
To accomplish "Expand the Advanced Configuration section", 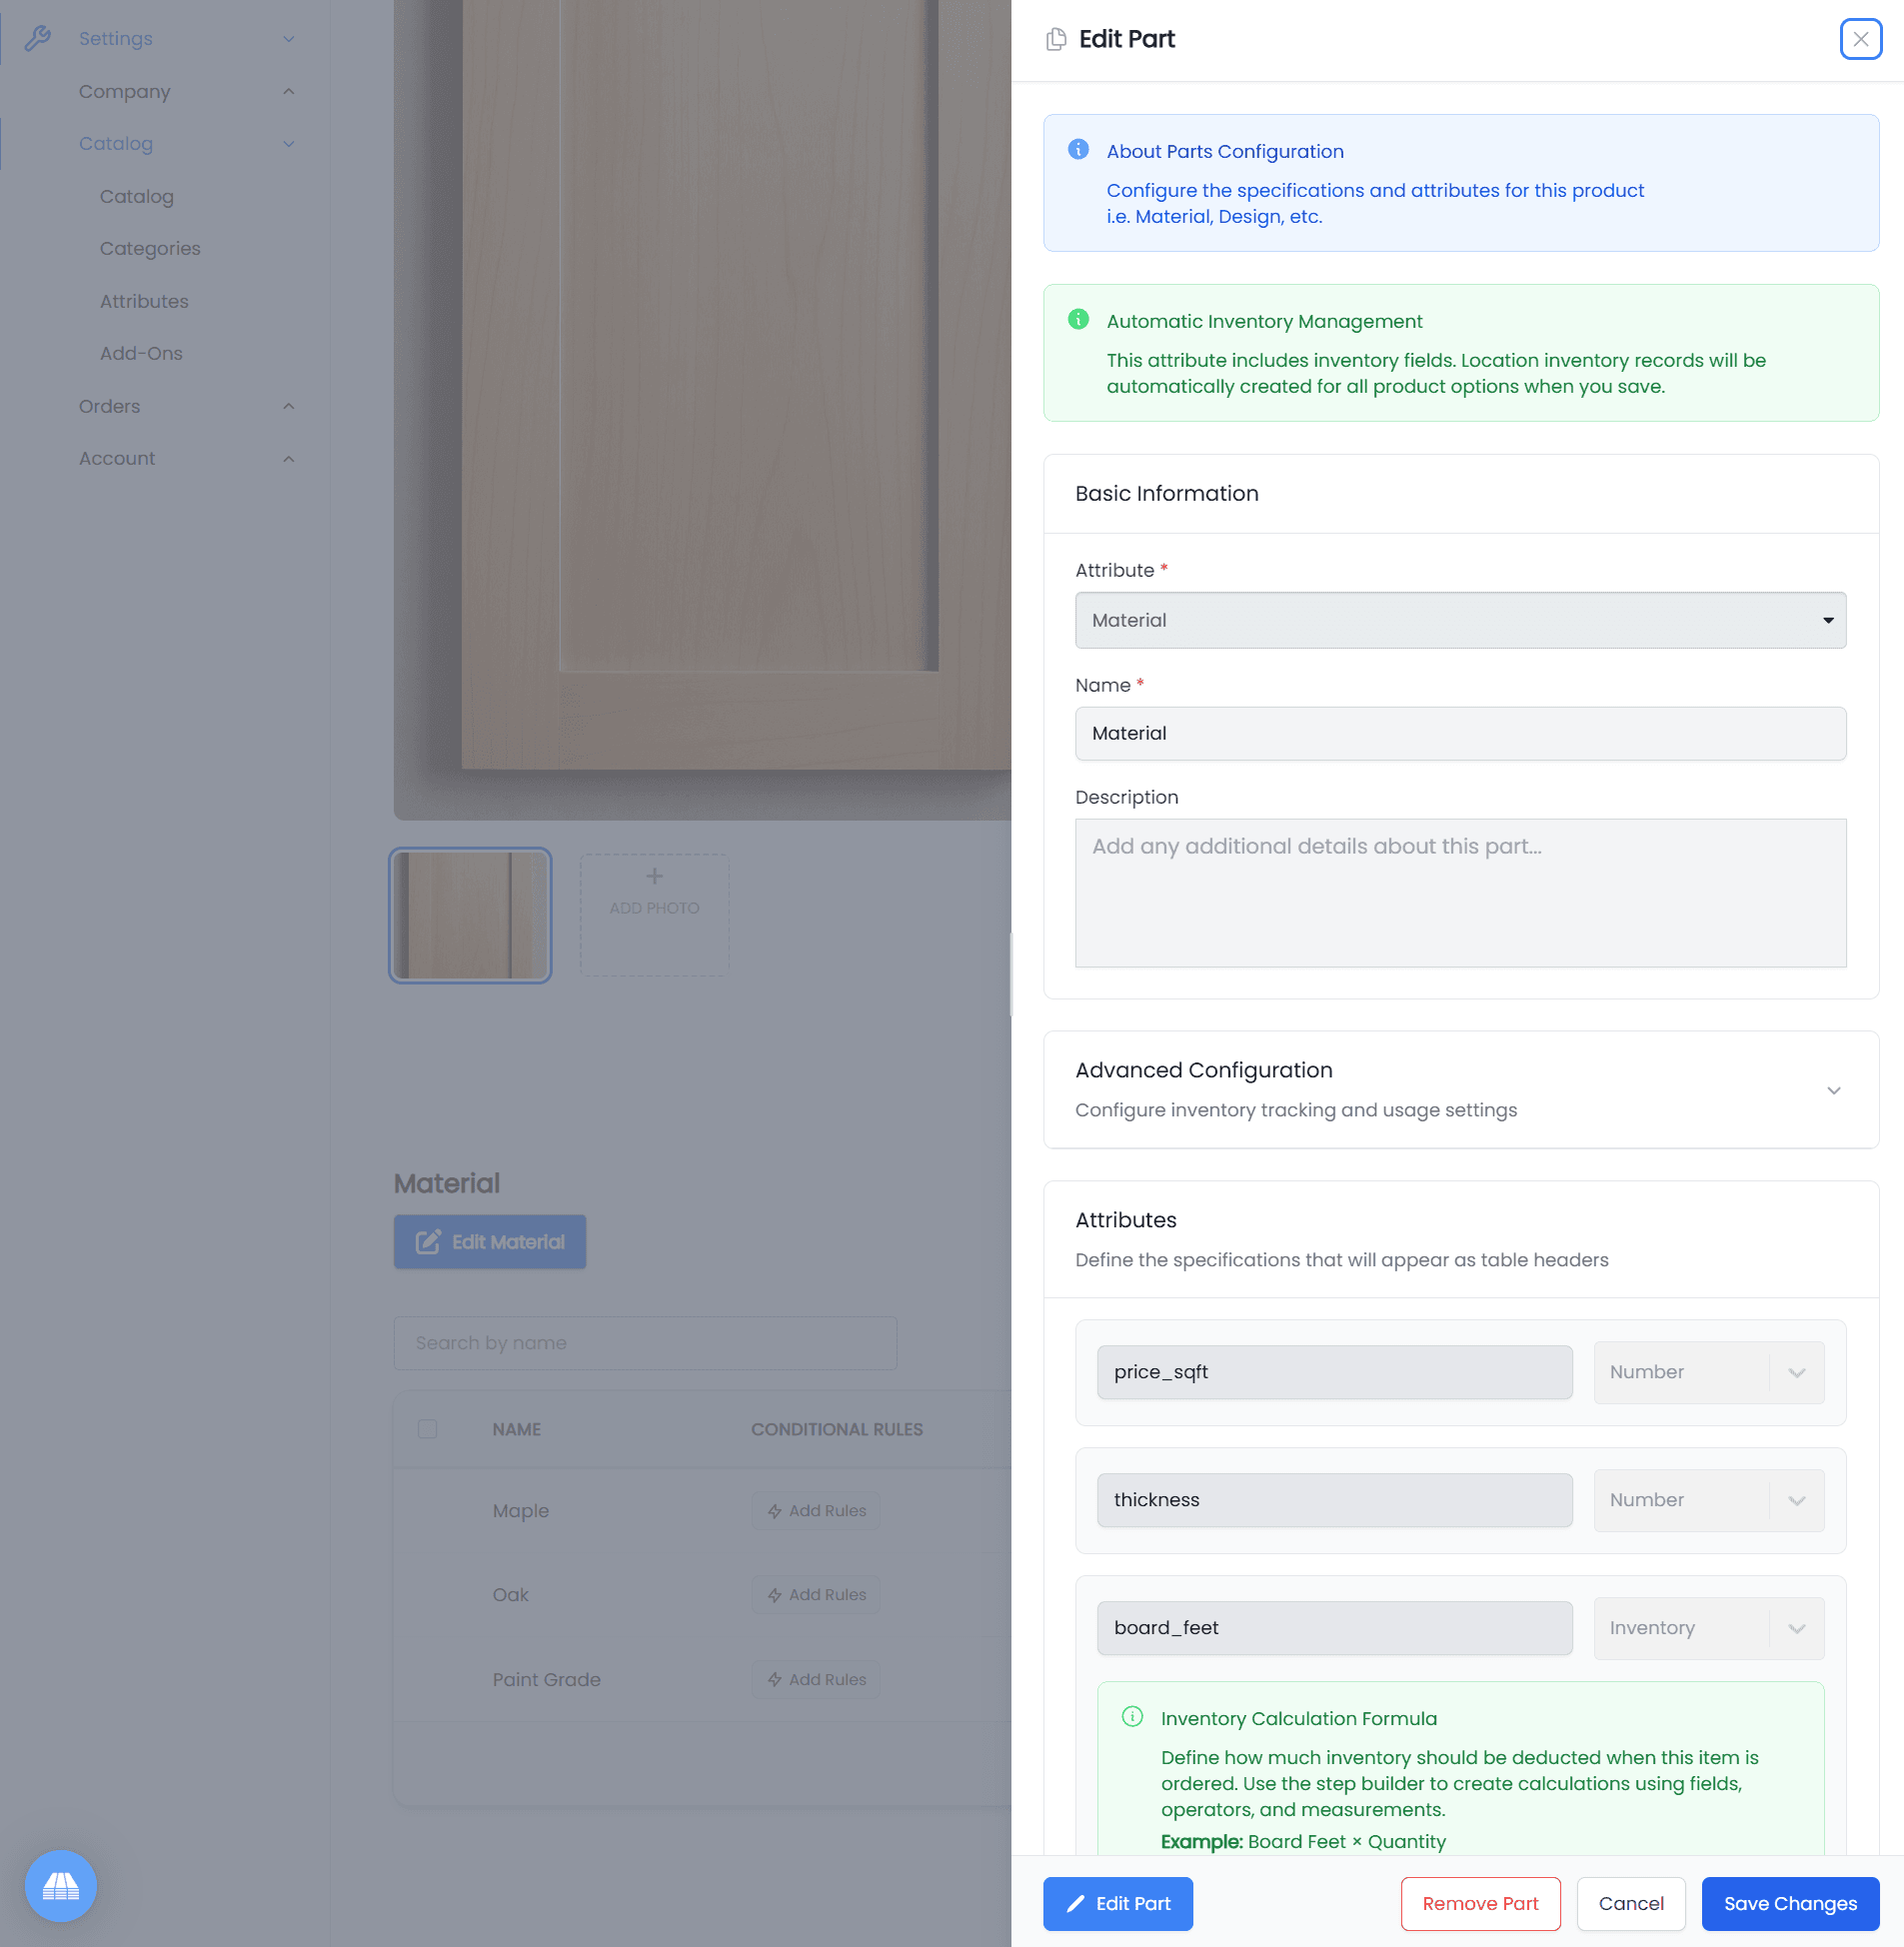I will pos(1834,1091).
